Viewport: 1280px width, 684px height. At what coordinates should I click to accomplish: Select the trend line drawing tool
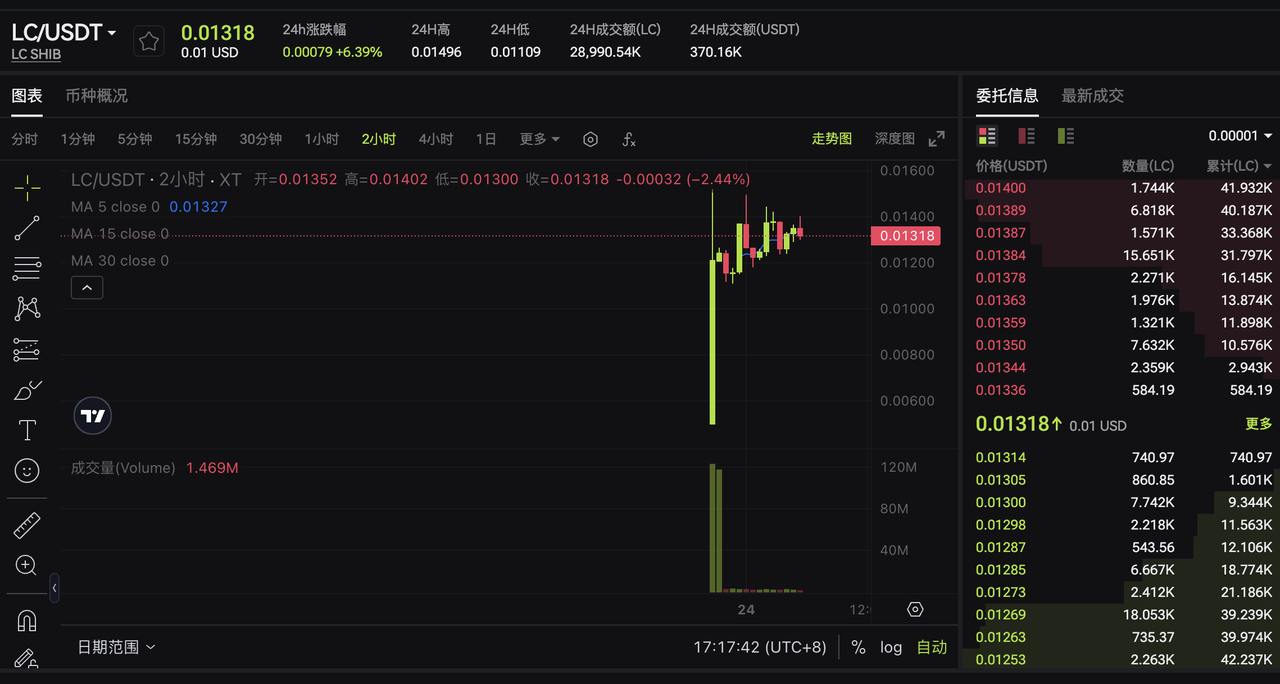27,228
